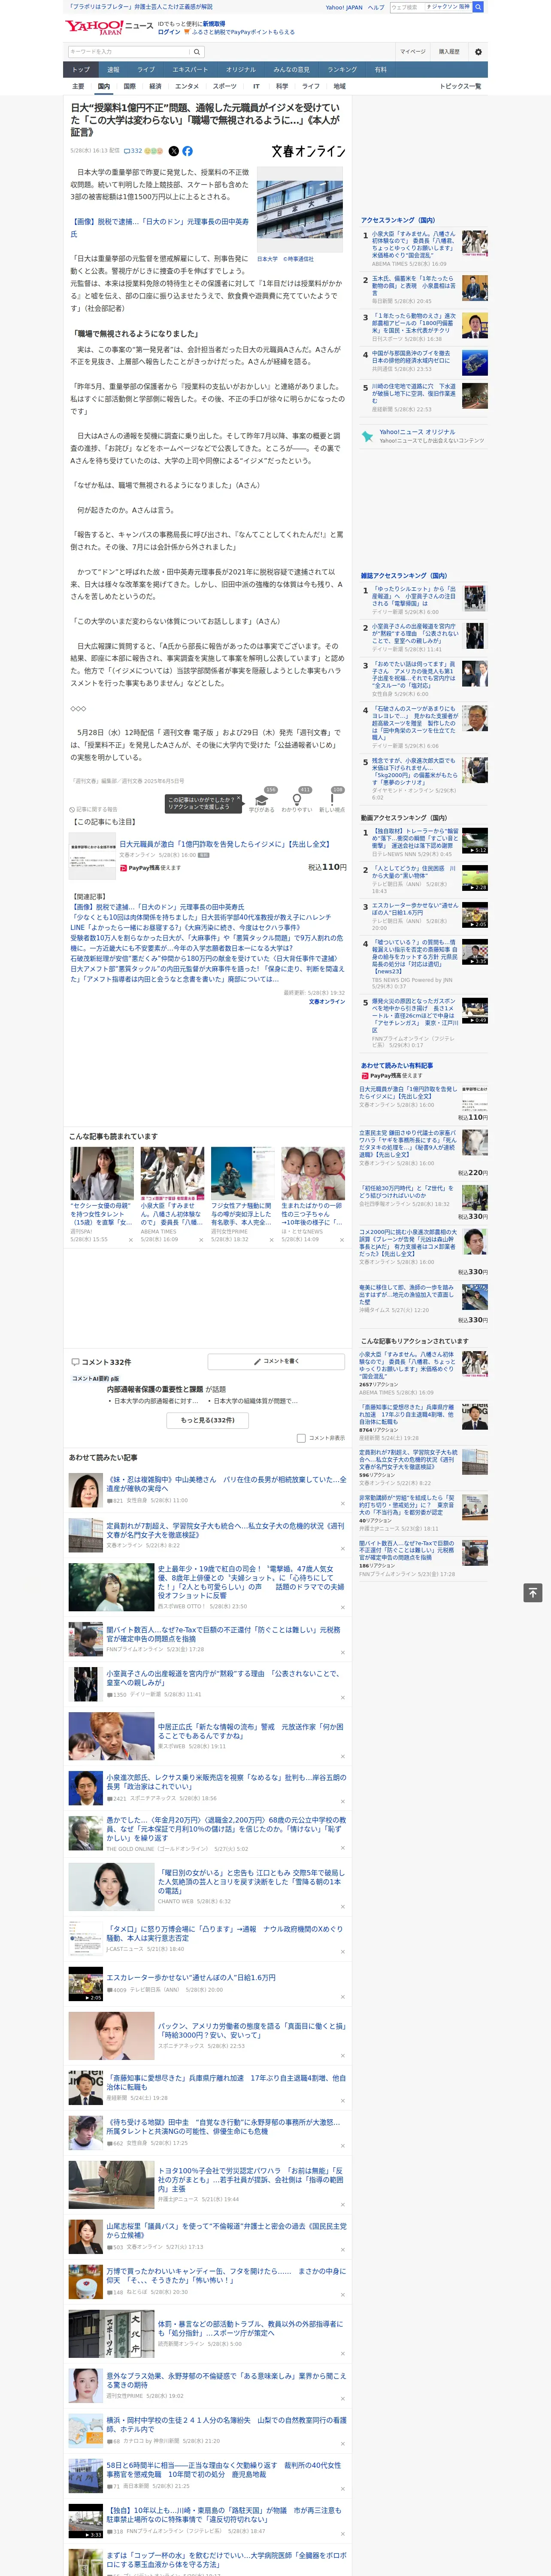The width and height of the screenshot is (551, 2576).
Task: Open マイページ link
Action: 413,51
